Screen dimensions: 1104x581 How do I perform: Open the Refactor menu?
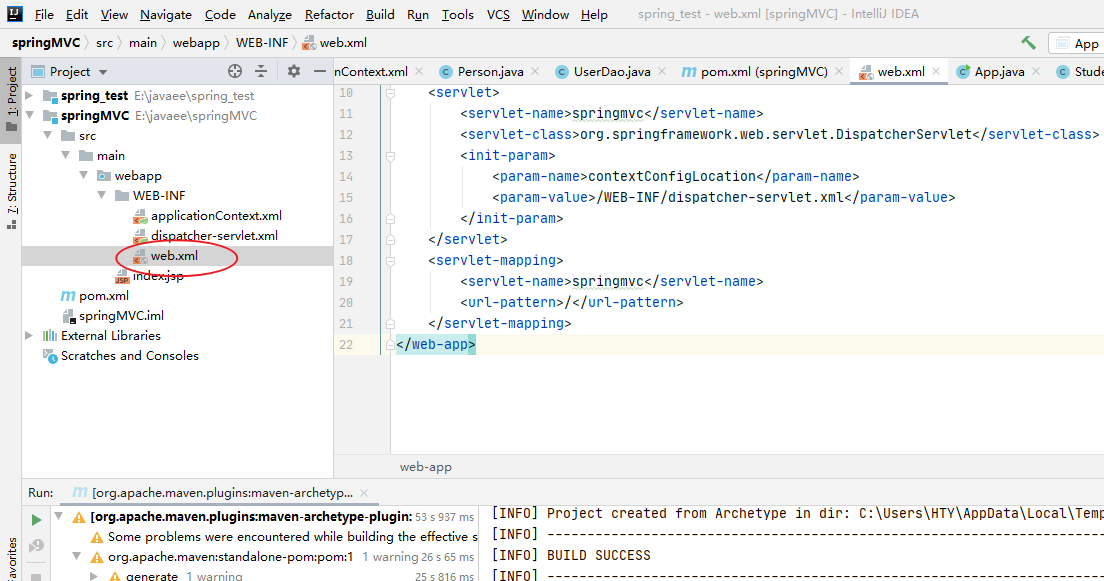pyautogui.click(x=329, y=15)
